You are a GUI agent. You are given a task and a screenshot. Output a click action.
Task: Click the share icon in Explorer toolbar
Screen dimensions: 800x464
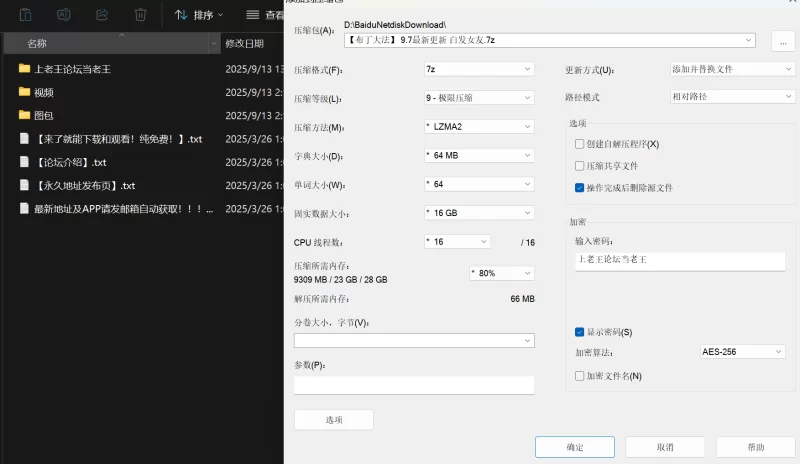coord(102,15)
